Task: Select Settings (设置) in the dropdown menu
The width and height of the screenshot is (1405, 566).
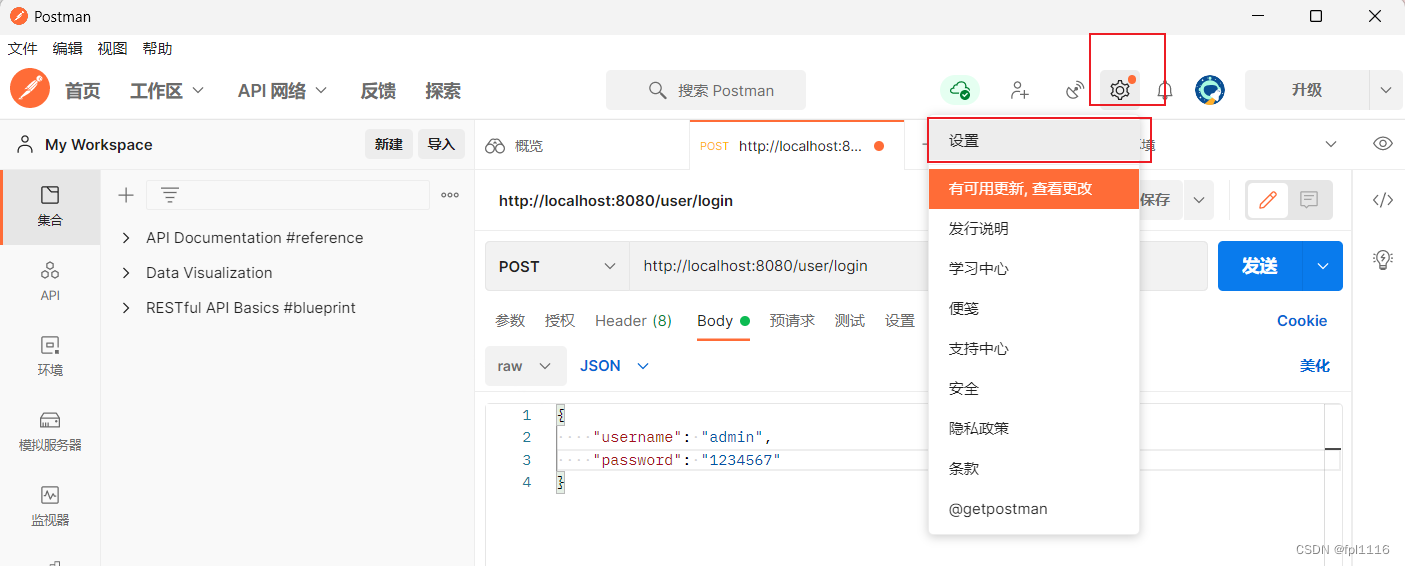Action: (1034, 141)
